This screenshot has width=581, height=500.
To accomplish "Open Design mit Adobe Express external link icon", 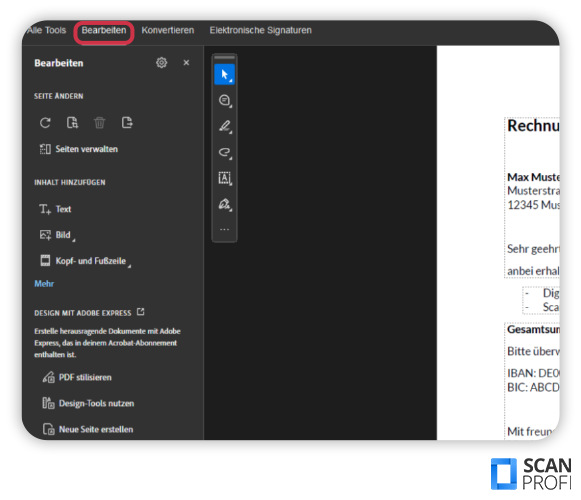I will [140, 312].
